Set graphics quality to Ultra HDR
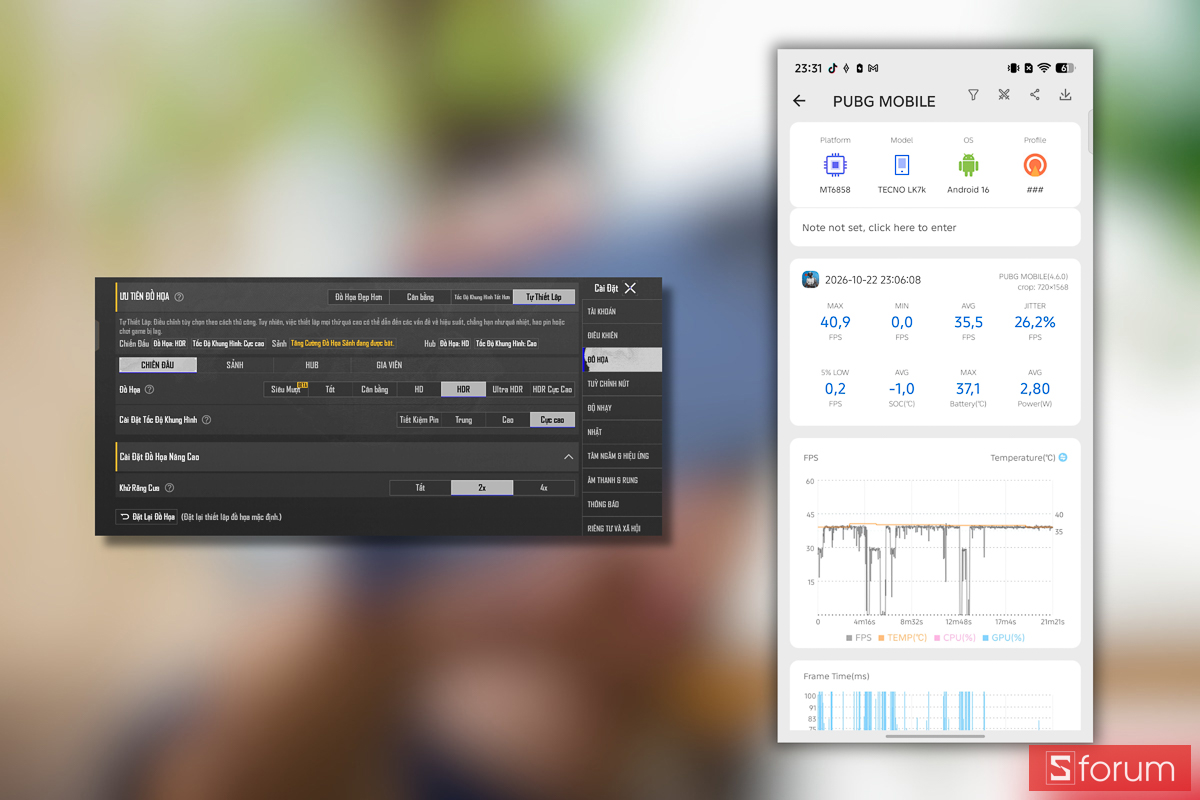 tap(508, 389)
